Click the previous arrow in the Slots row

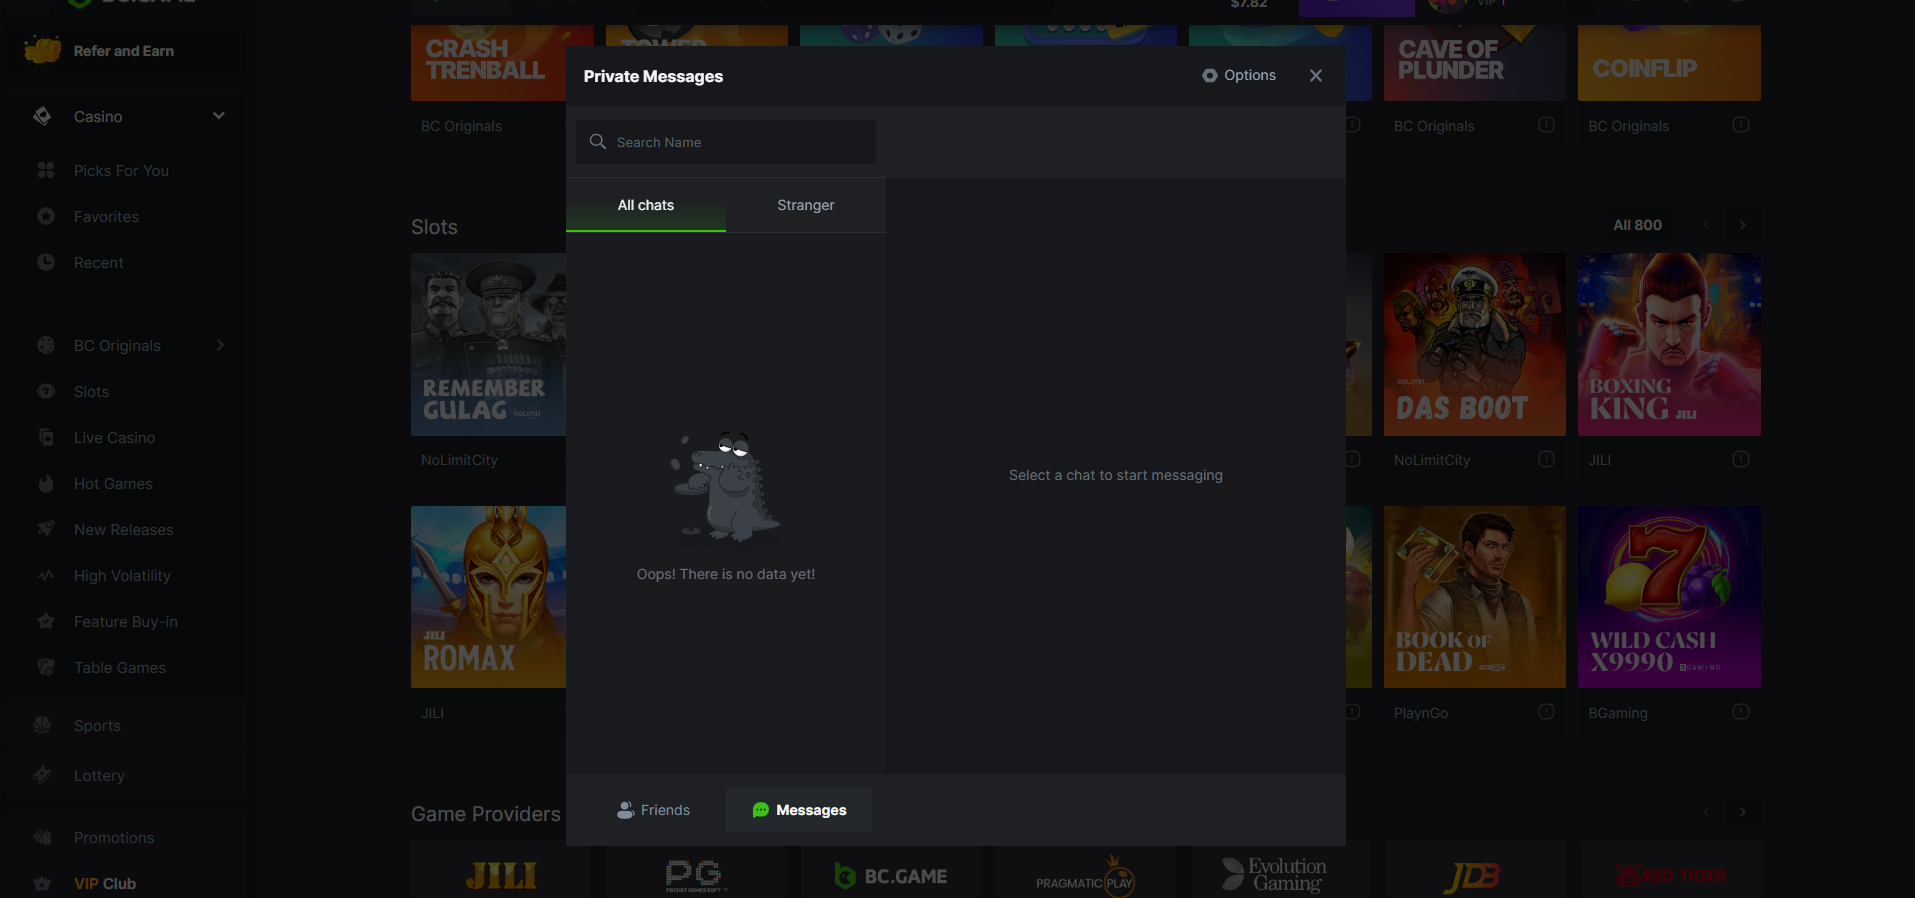pyautogui.click(x=1706, y=225)
